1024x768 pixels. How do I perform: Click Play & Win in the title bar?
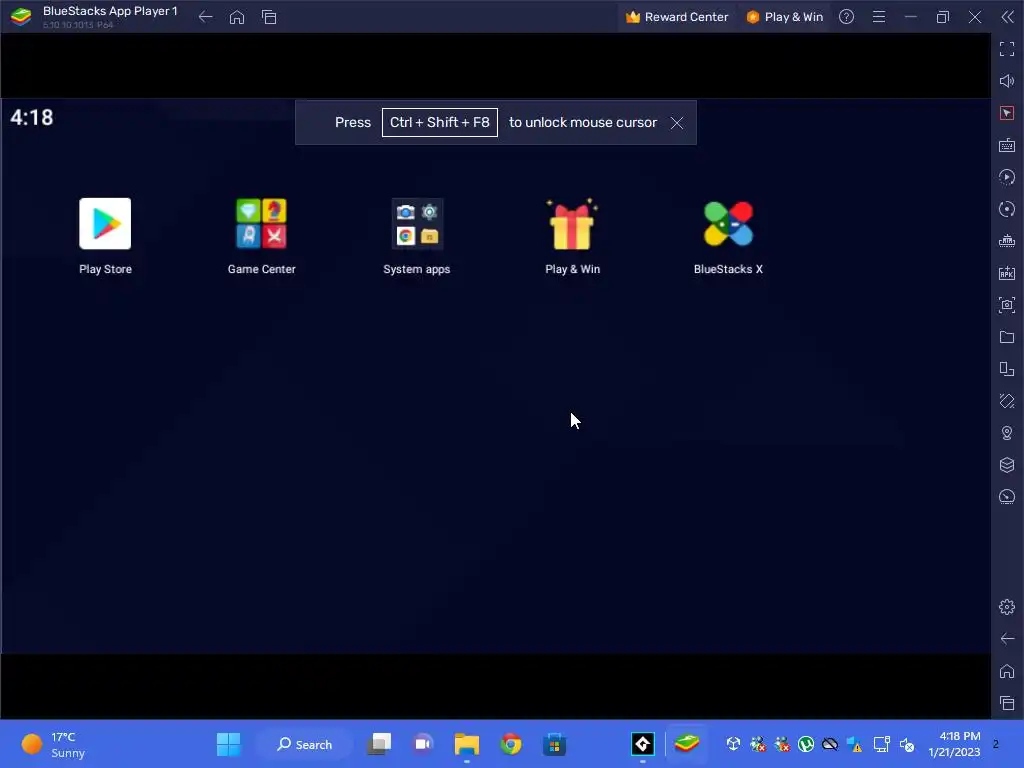pos(784,17)
